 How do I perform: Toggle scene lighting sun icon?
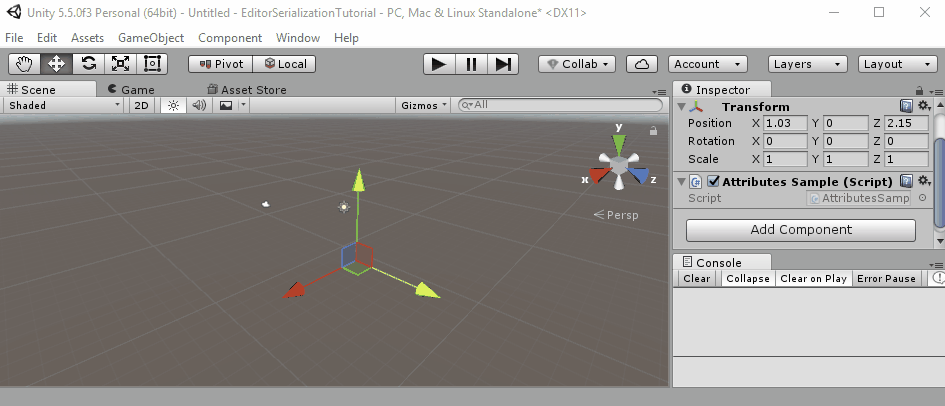point(172,105)
